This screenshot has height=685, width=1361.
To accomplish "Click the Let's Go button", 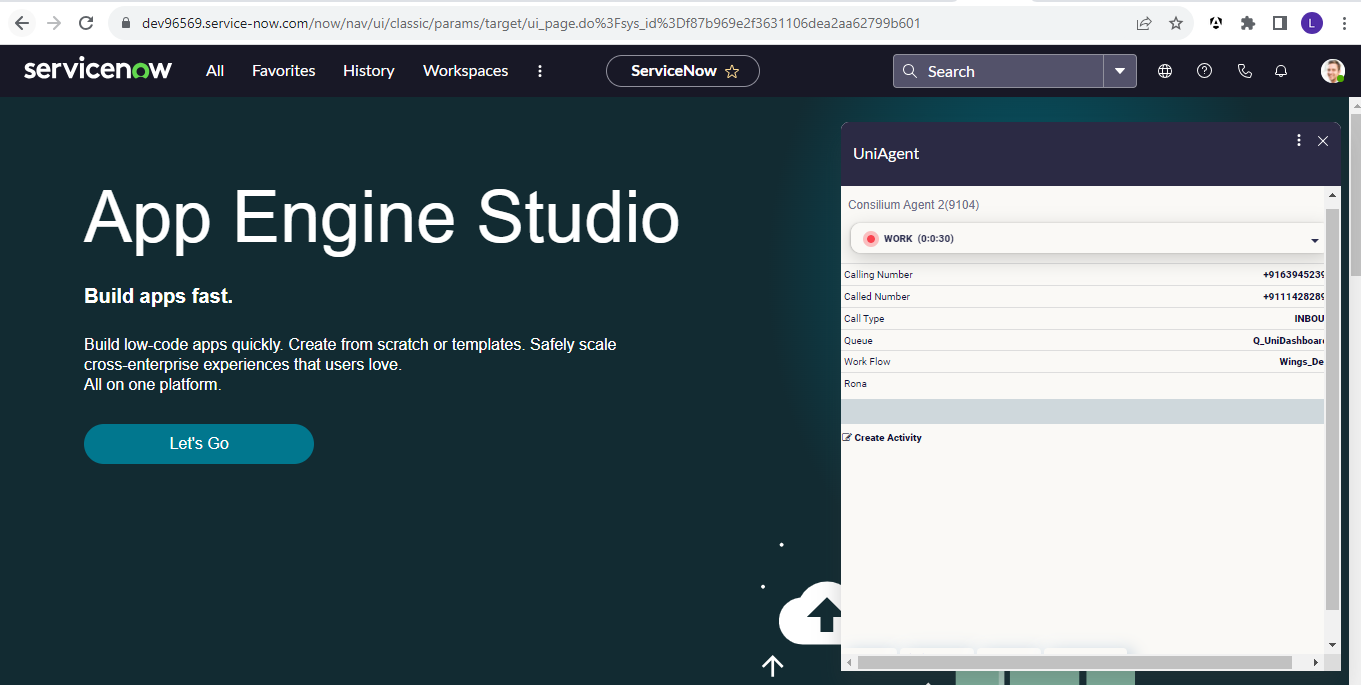I will pos(199,444).
